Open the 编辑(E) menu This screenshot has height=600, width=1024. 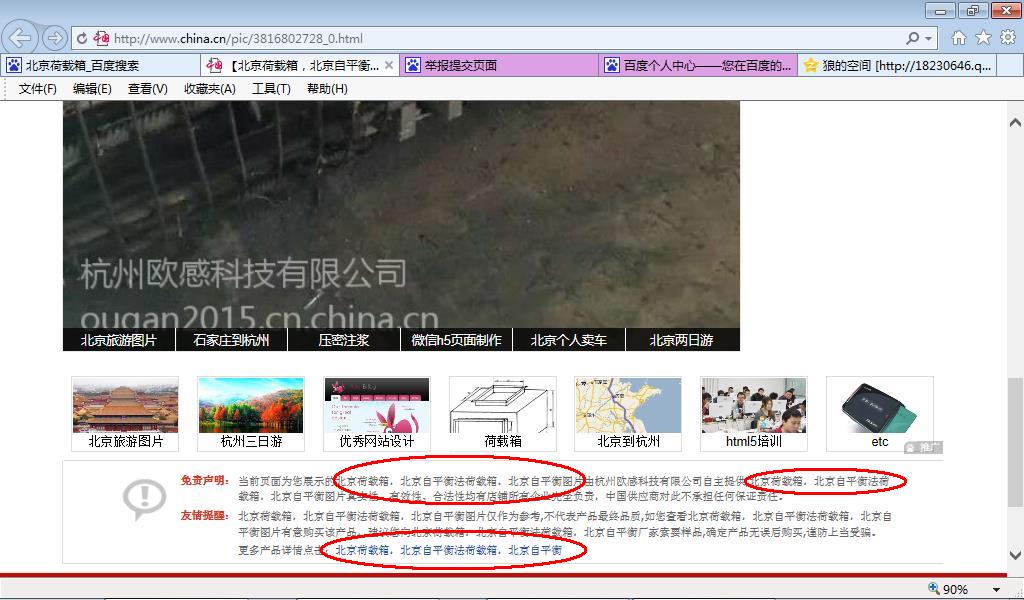(x=92, y=89)
